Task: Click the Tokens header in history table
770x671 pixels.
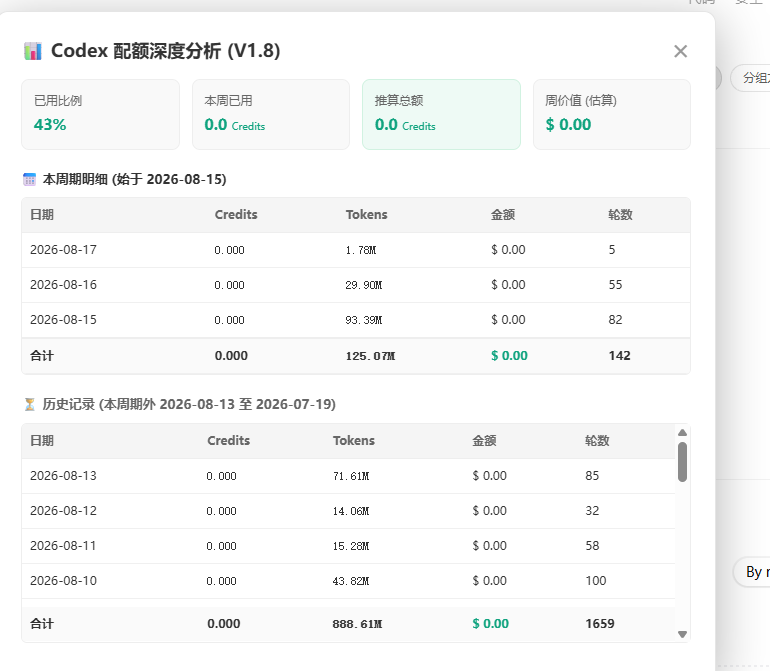Action: point(354,440)
